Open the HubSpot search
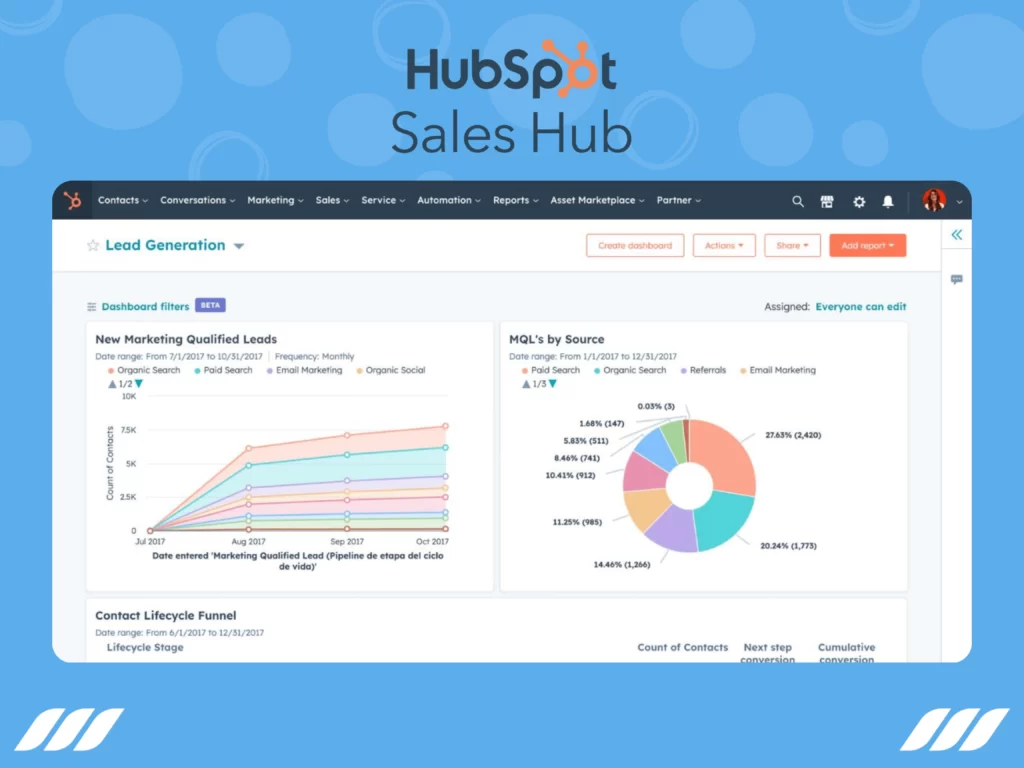The width and height of the screenshot is (1024, 768). click(798, 201)
